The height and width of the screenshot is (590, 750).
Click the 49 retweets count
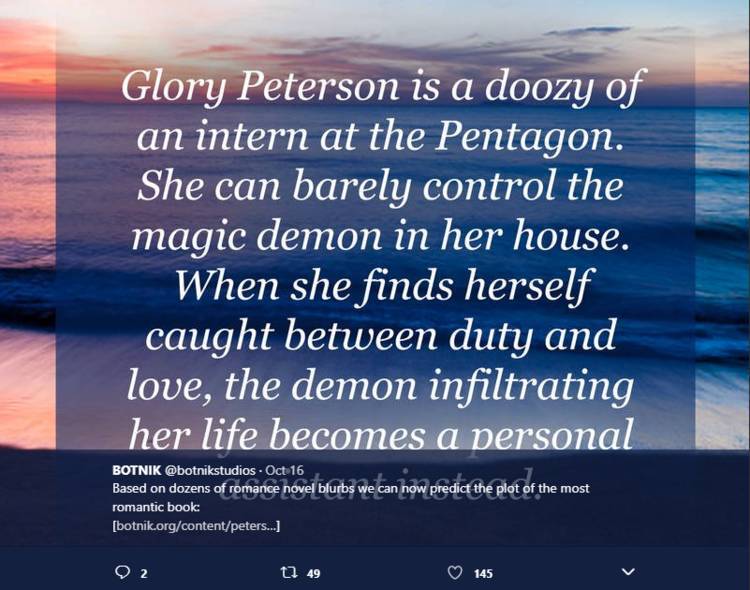pyautogui.click(x=313, y=573)
